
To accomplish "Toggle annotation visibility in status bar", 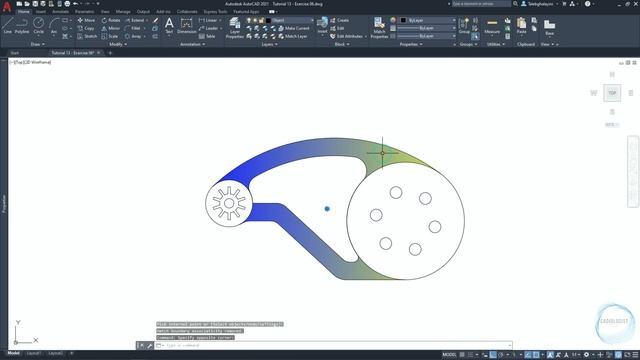I will point(550,355).
